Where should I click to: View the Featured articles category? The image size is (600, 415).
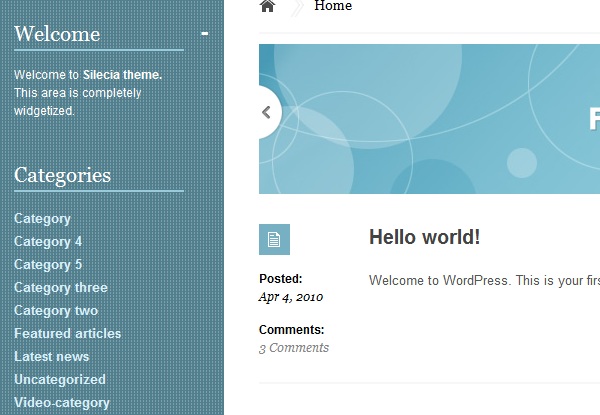click(x=67, y=333)
